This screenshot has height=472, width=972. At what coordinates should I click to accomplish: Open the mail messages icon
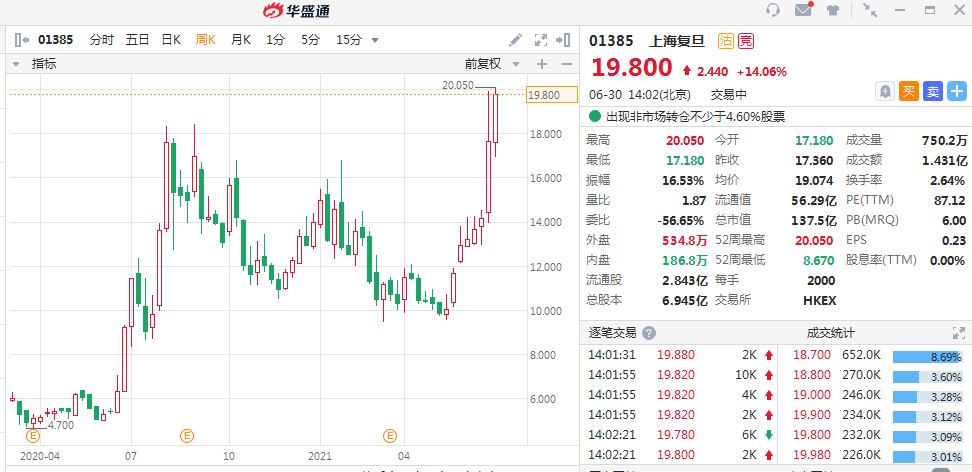point(803,9)
